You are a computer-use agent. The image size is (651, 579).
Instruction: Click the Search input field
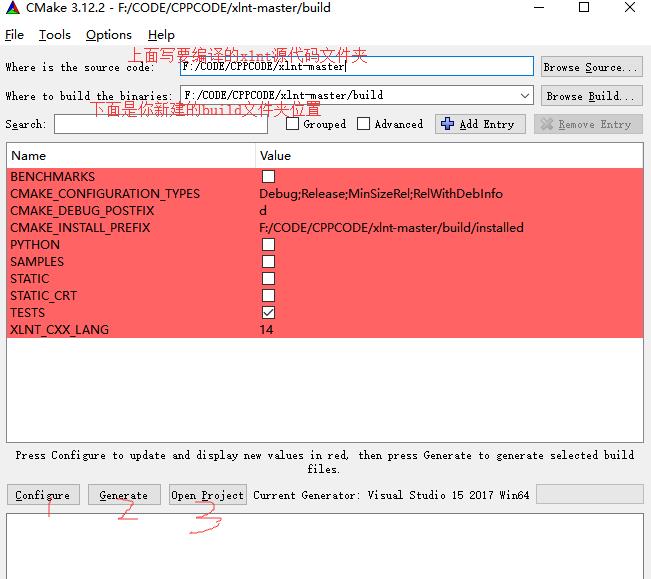pos(161,124)
